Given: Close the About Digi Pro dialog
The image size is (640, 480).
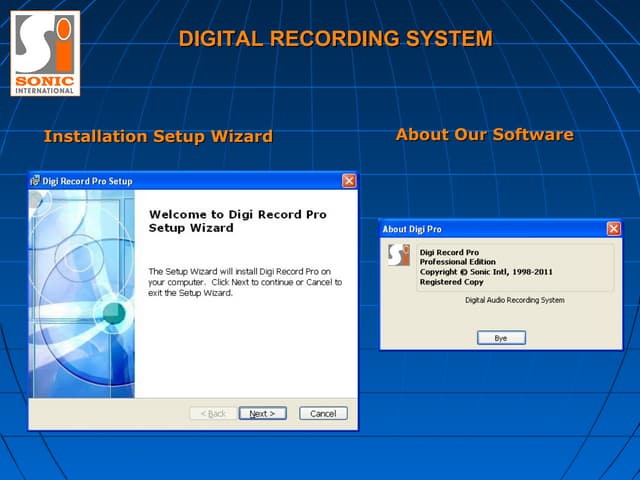Looking at the screenshot, I should tap(613, 229).
